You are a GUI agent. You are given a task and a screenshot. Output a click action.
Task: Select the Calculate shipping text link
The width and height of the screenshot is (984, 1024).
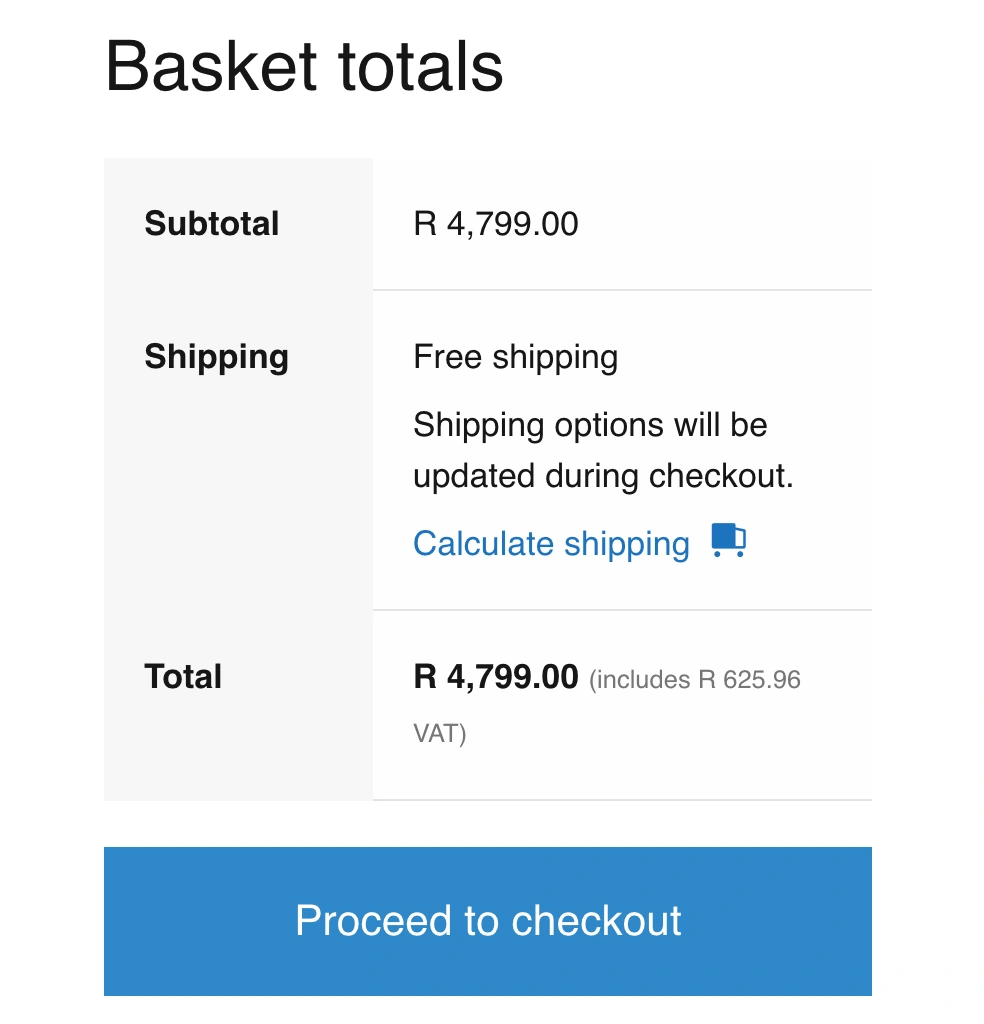pos(551,543)
